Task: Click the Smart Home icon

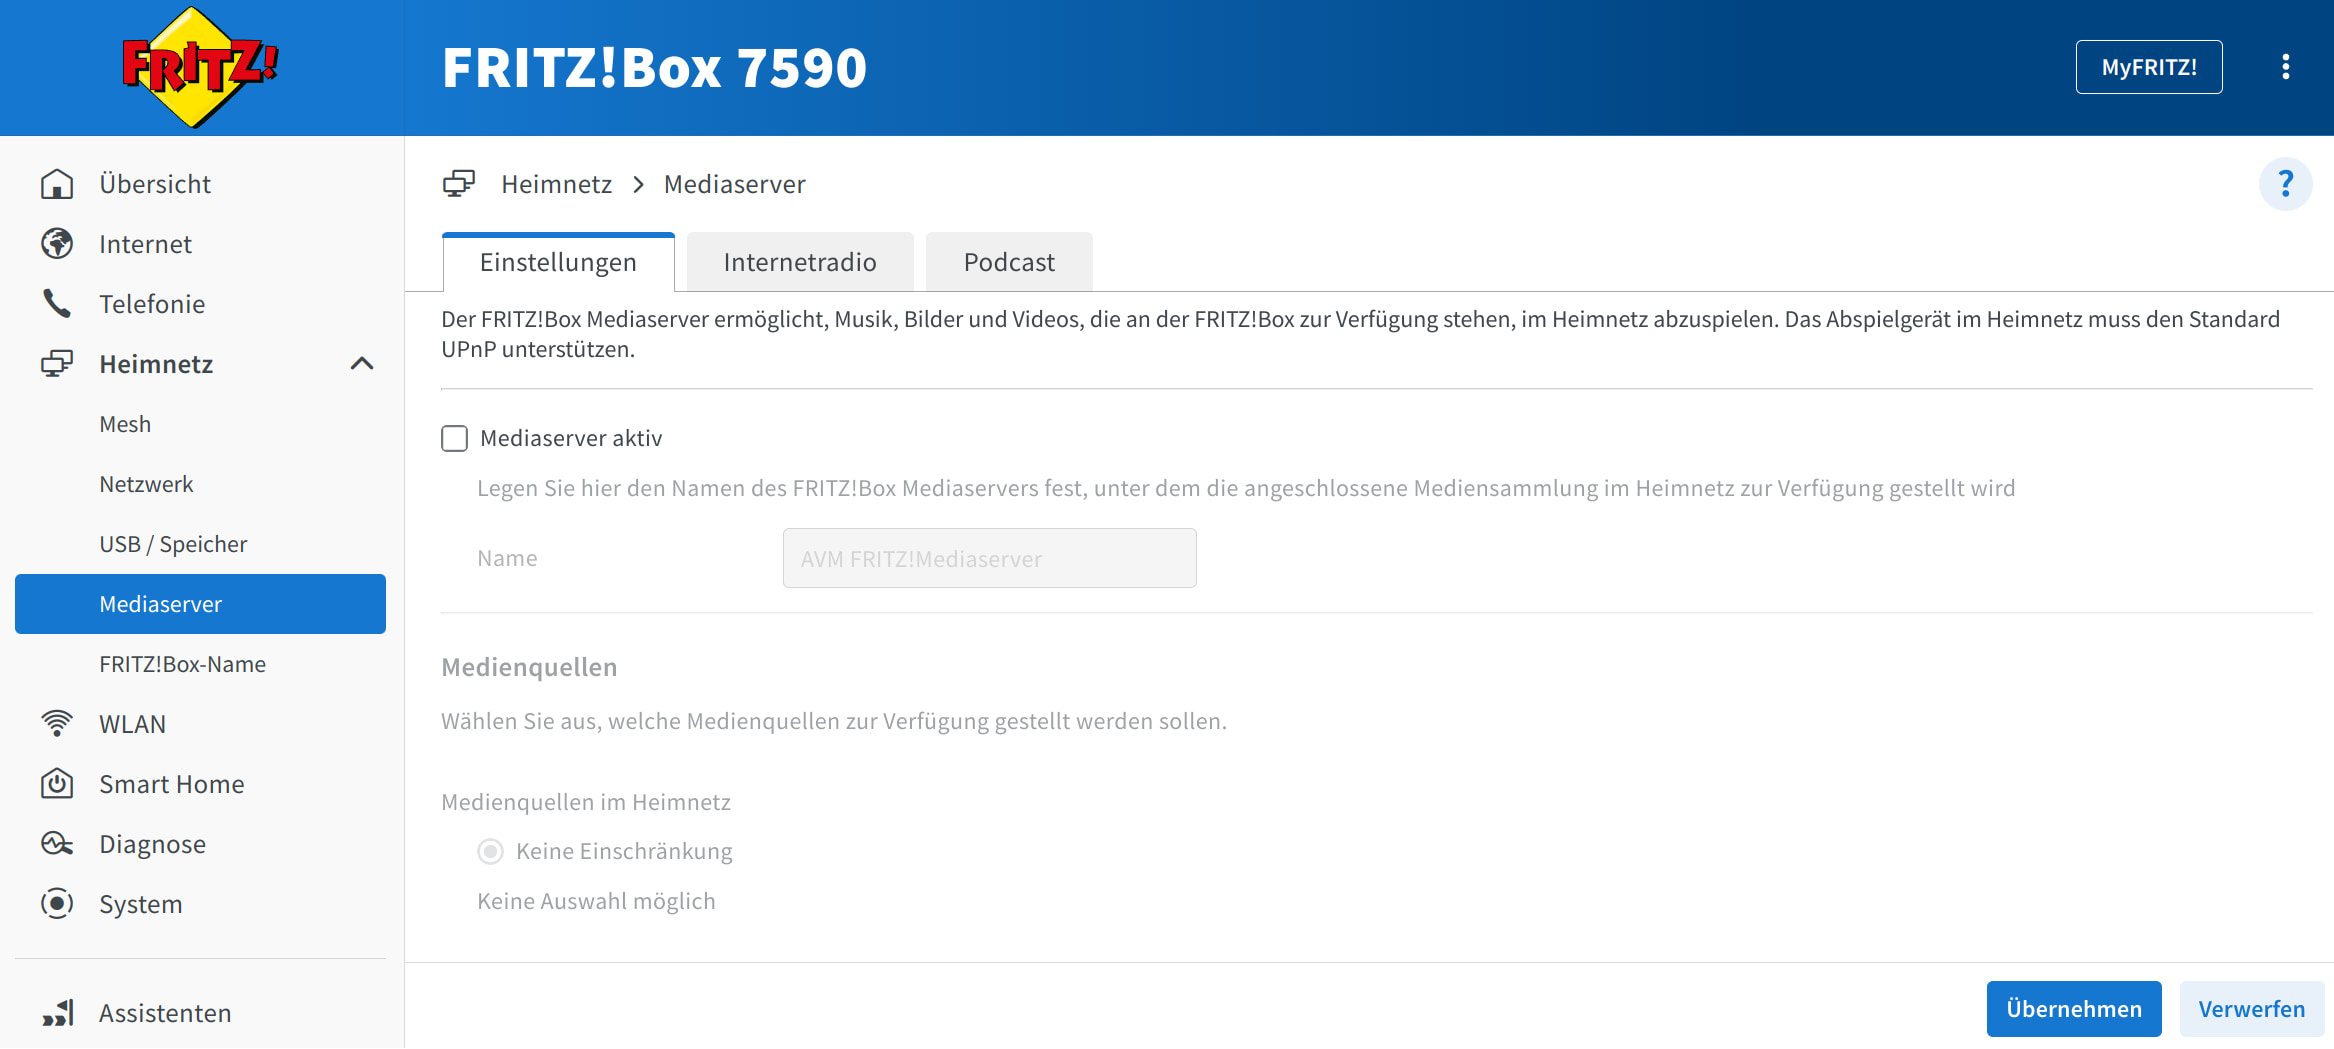Action: tap(57, 784)
